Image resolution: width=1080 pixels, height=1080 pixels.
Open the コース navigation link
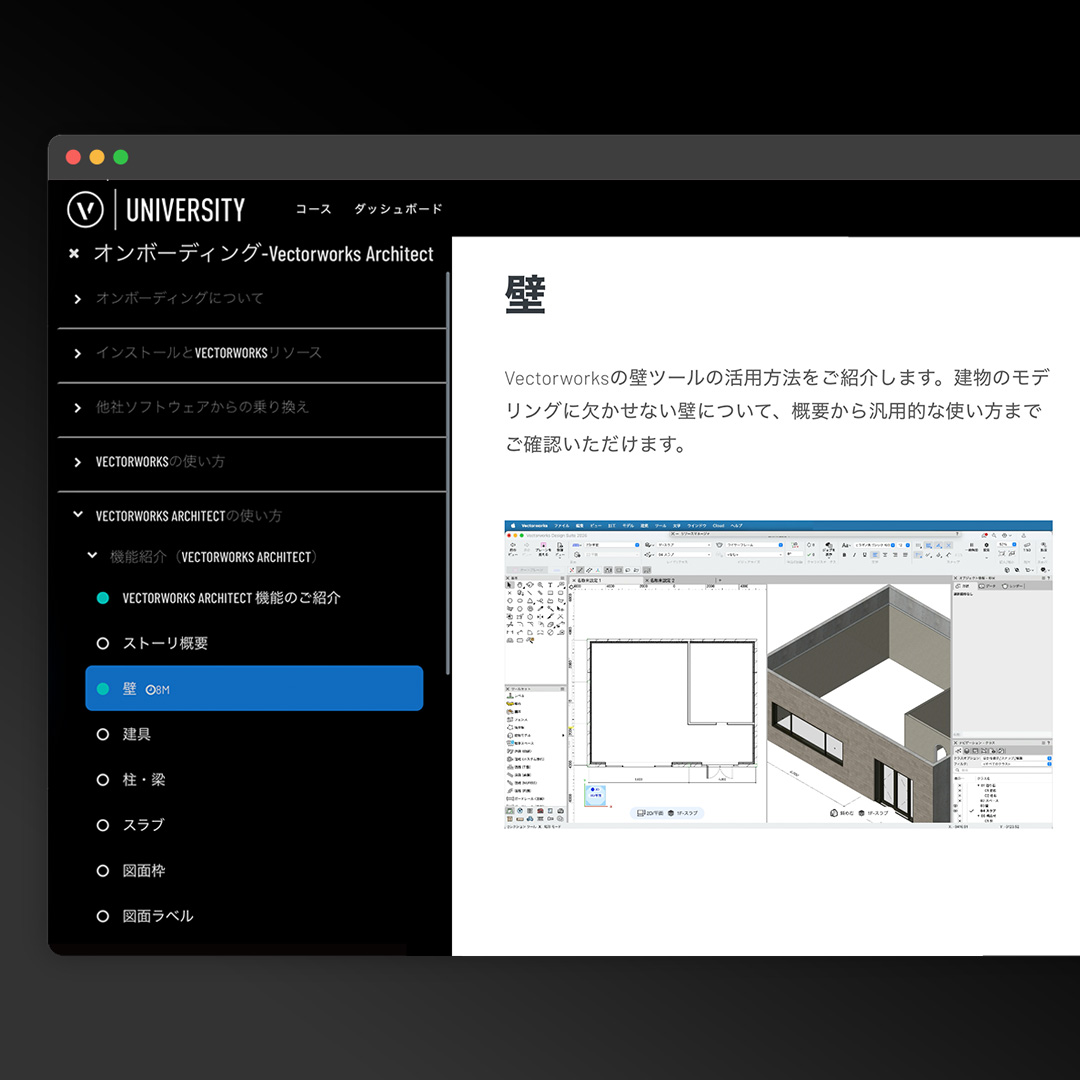[x=313, y=209]
